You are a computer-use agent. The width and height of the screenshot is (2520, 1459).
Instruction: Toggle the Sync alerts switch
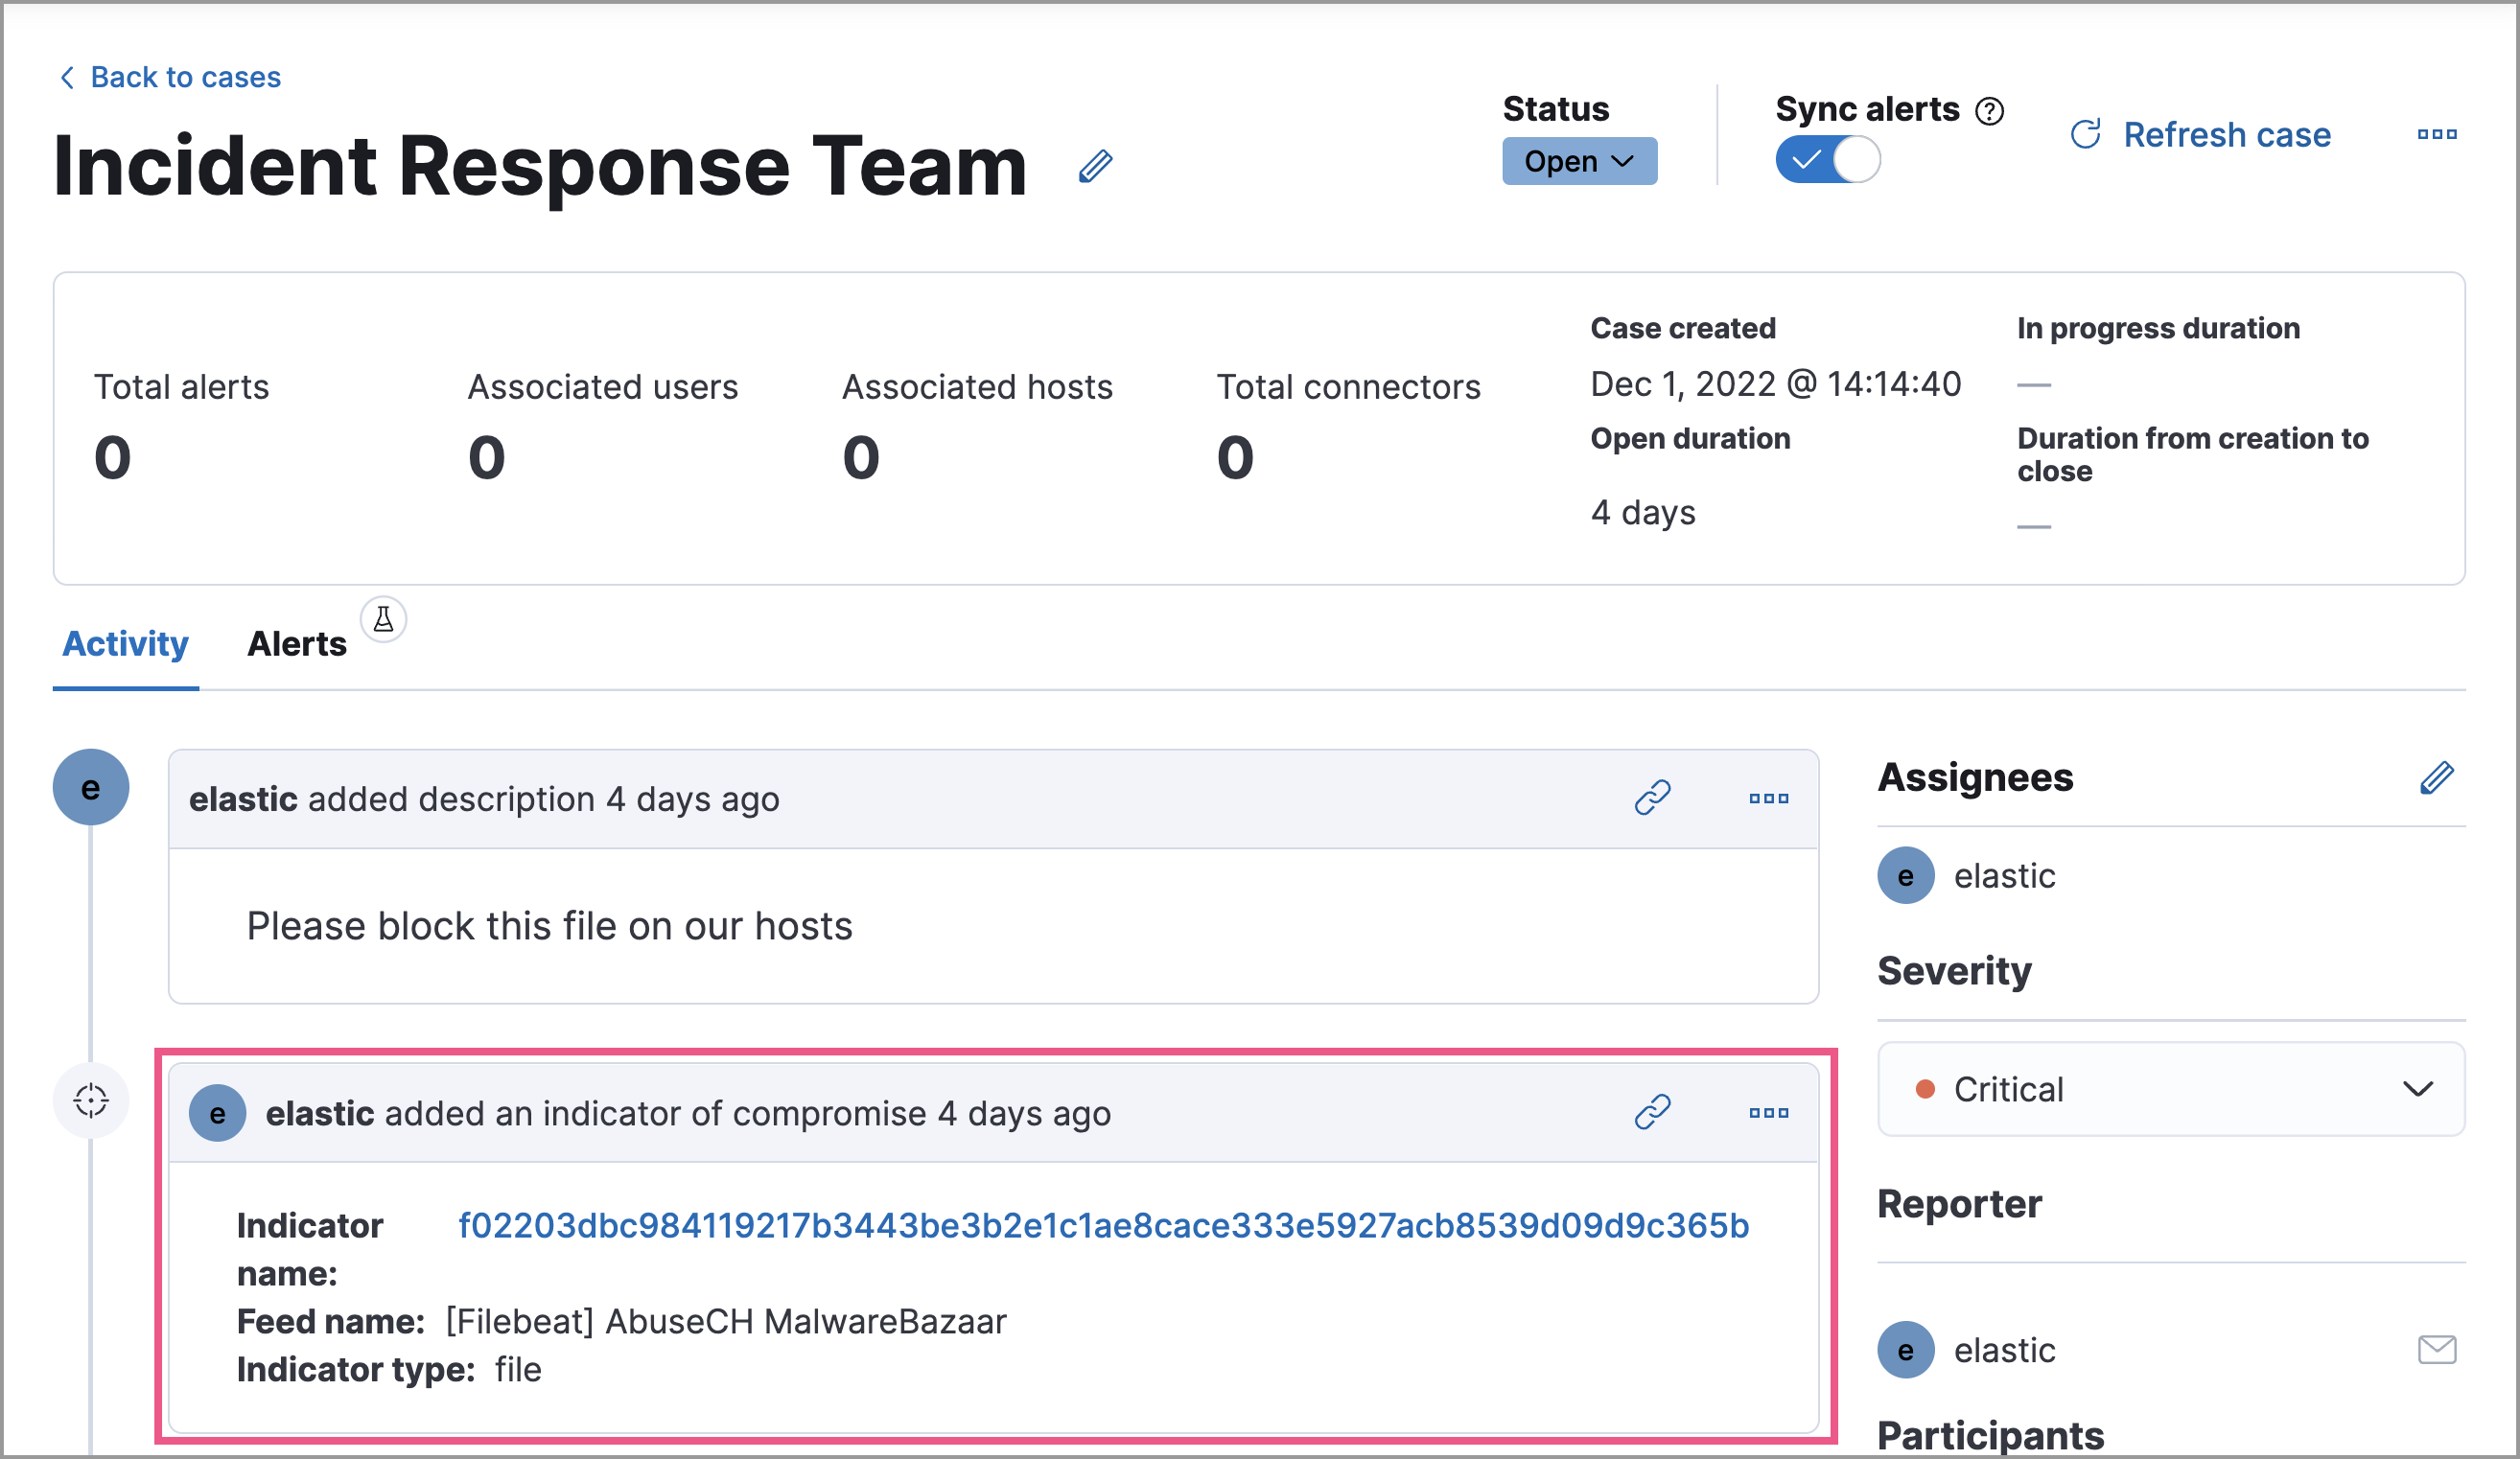[x=1827, y=161]
